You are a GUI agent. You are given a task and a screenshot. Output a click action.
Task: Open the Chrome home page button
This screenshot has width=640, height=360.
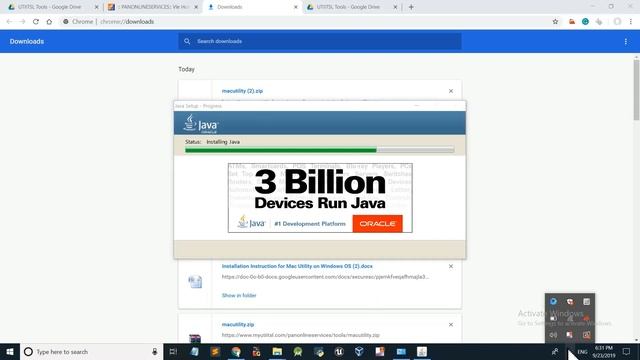click(x=49, y=22)
